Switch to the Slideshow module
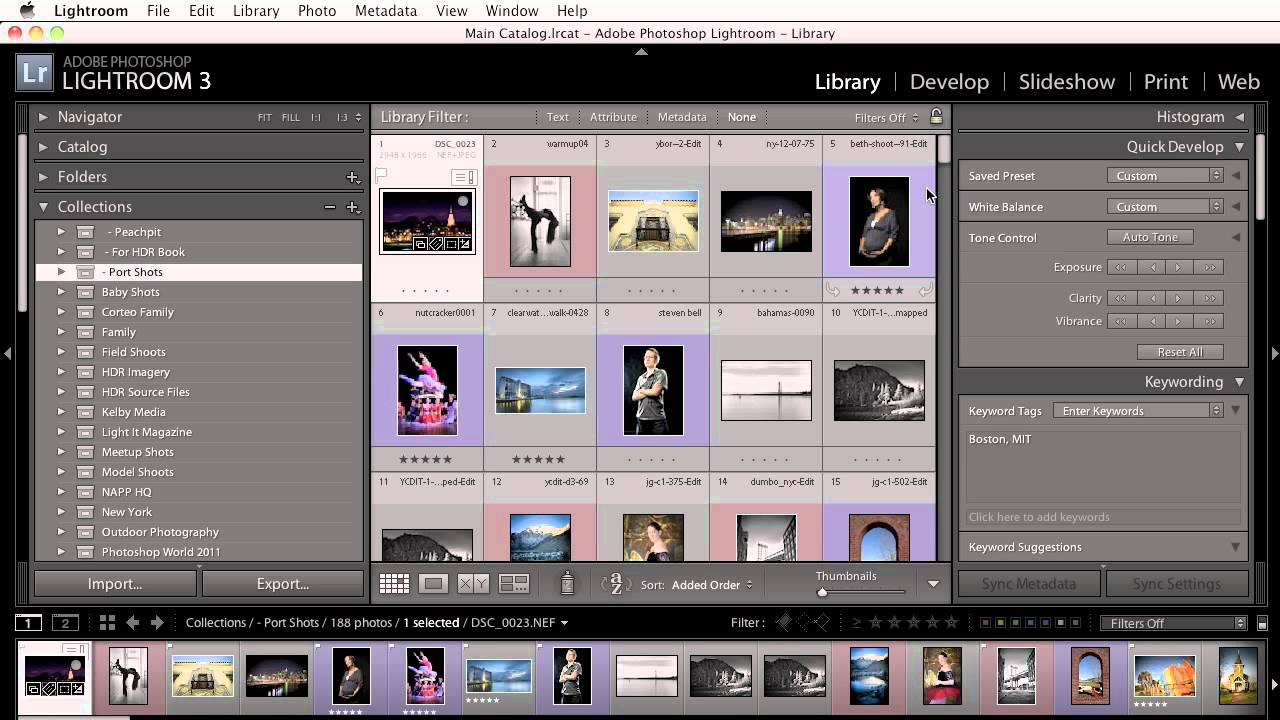Screen dimensions: 1280x720 [x=1067, y=82]
